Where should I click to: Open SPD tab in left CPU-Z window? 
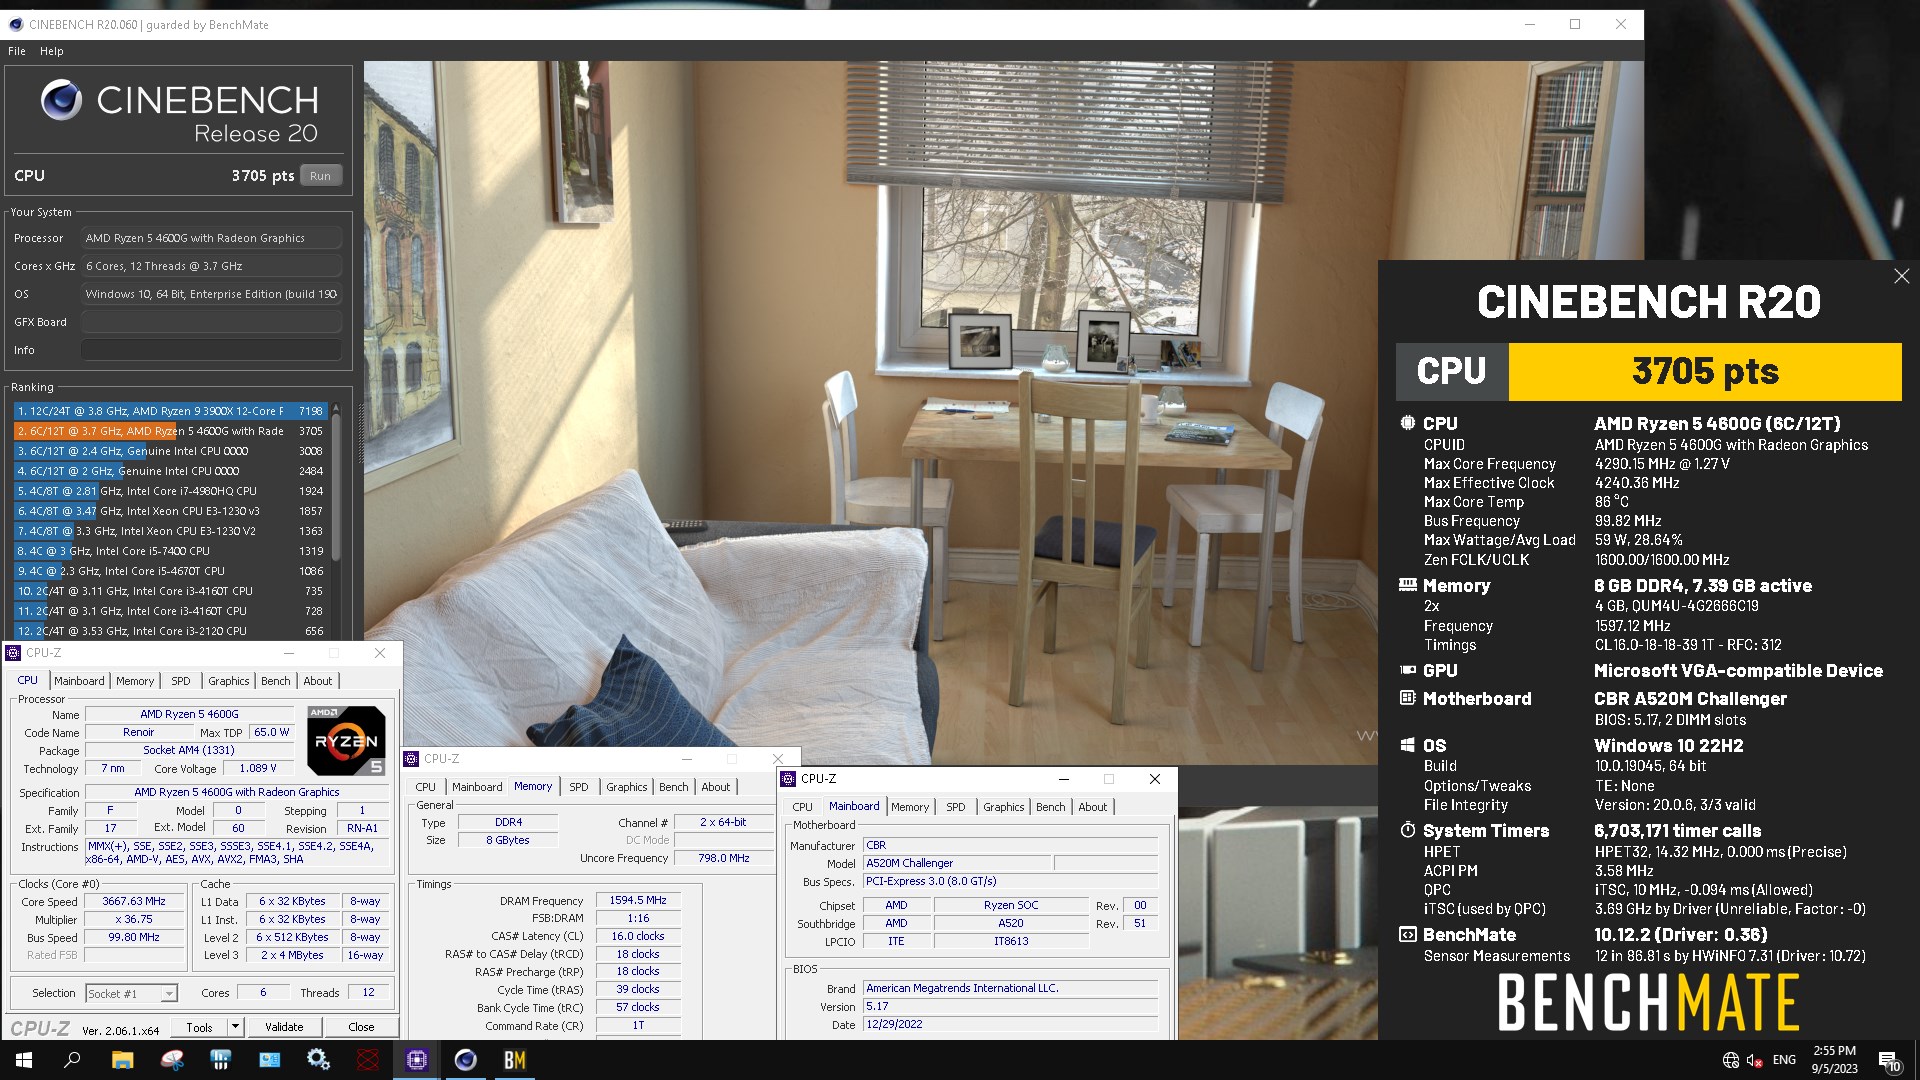[x=180, y=681]
